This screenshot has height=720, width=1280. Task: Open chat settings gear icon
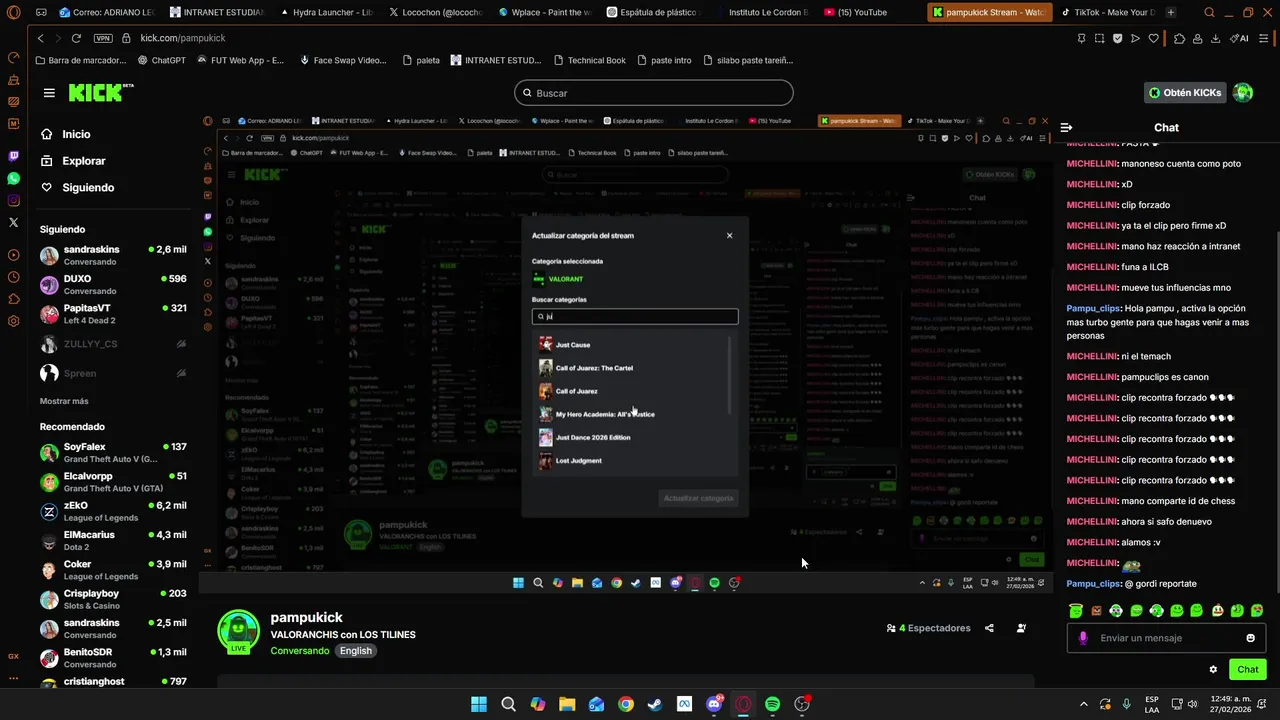click(x=1213, y=670)
